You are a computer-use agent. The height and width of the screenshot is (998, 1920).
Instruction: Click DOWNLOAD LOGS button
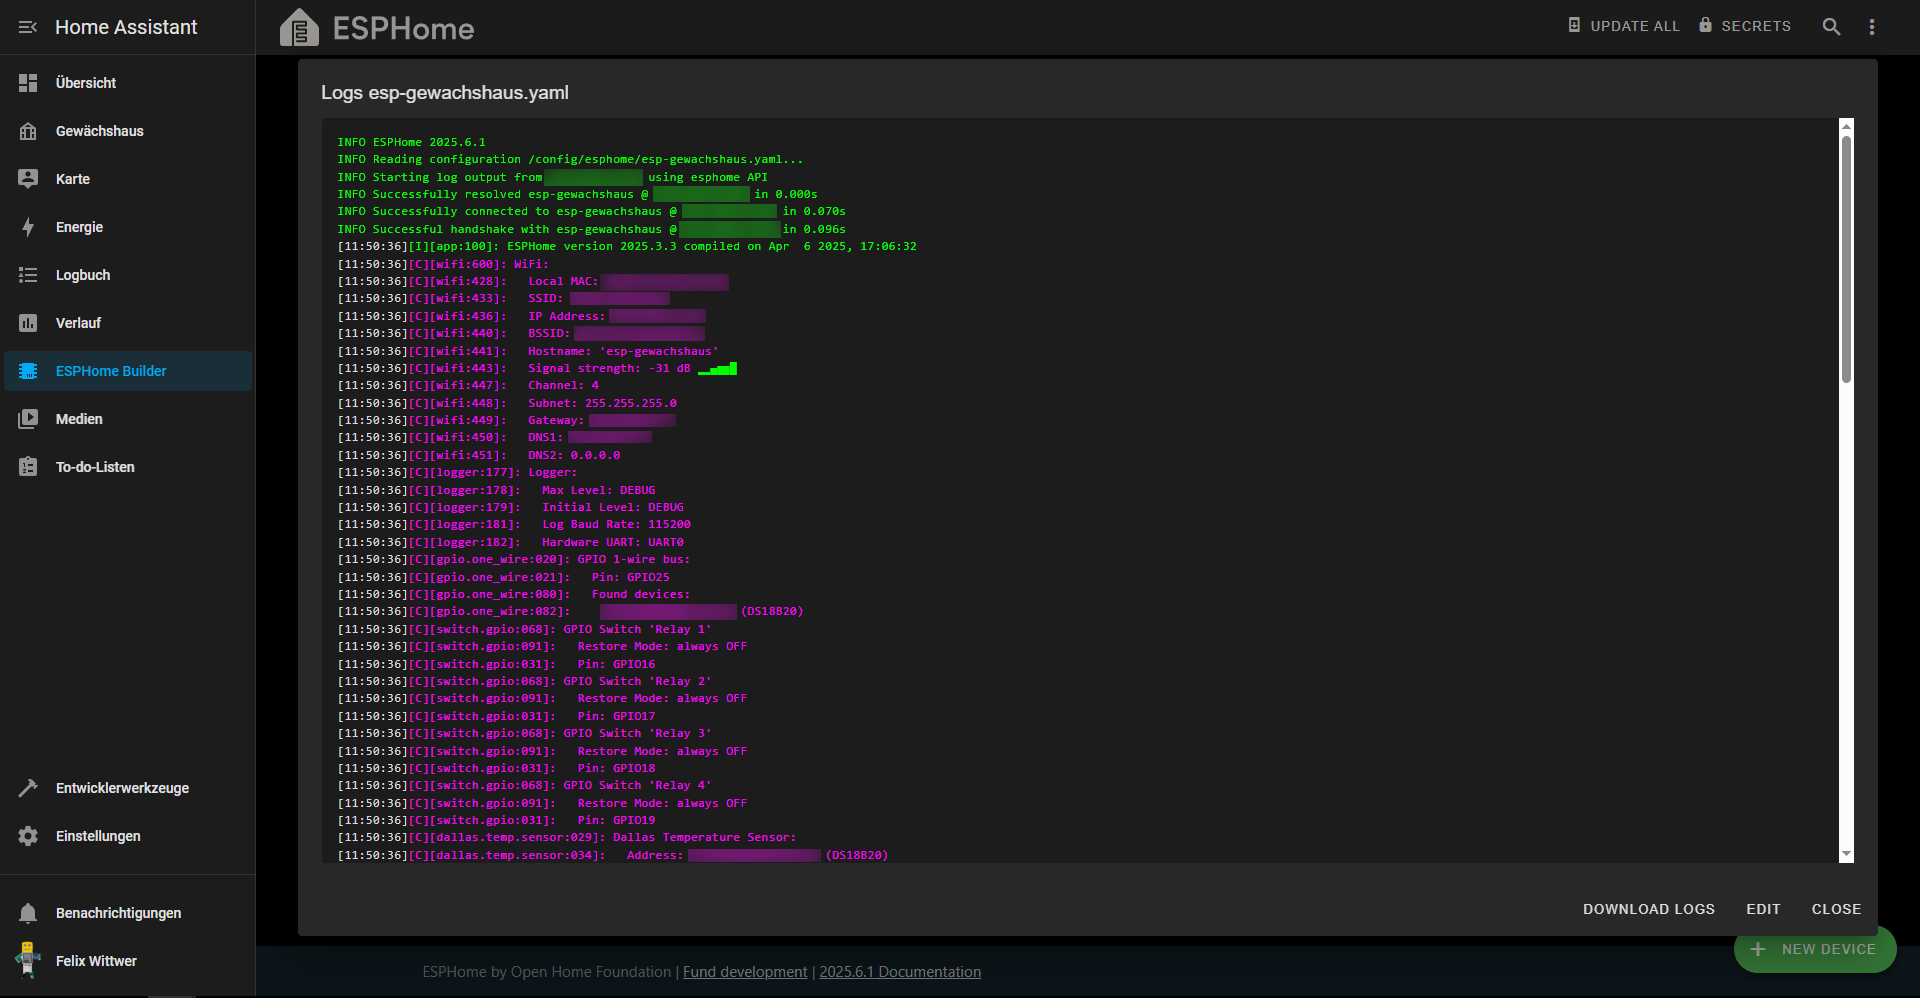[1648, 909]
